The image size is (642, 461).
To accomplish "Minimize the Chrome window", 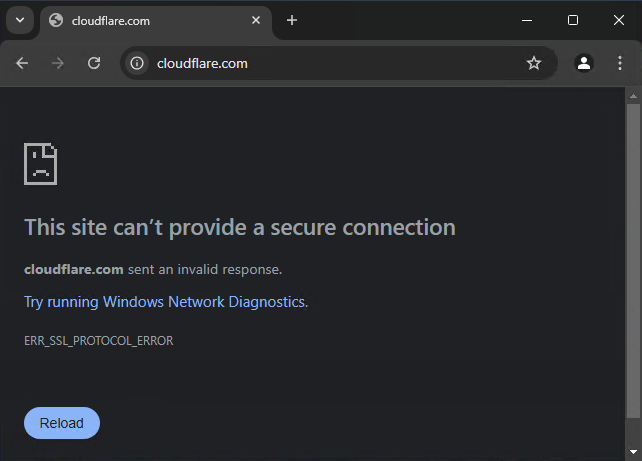I will 527,20.
